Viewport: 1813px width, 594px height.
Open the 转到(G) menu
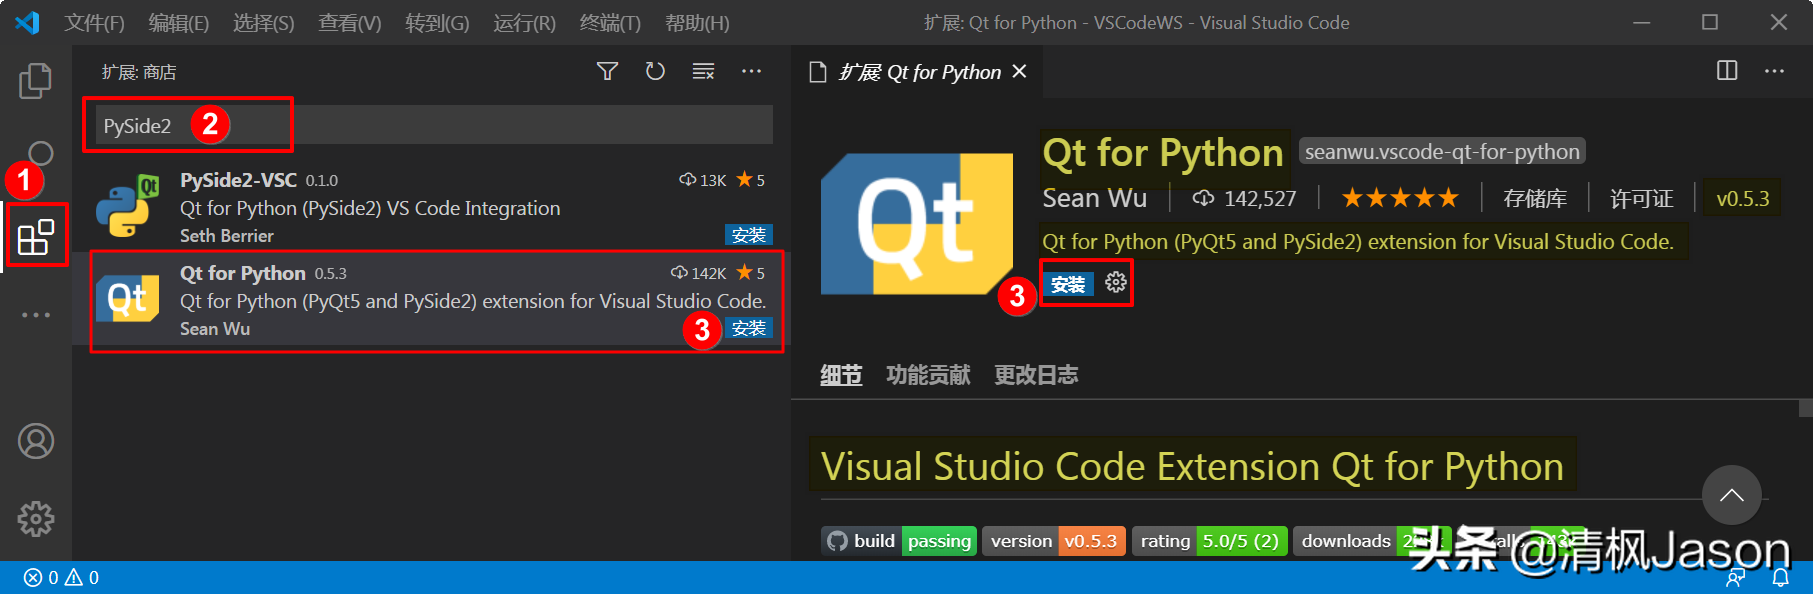point(437,22)
